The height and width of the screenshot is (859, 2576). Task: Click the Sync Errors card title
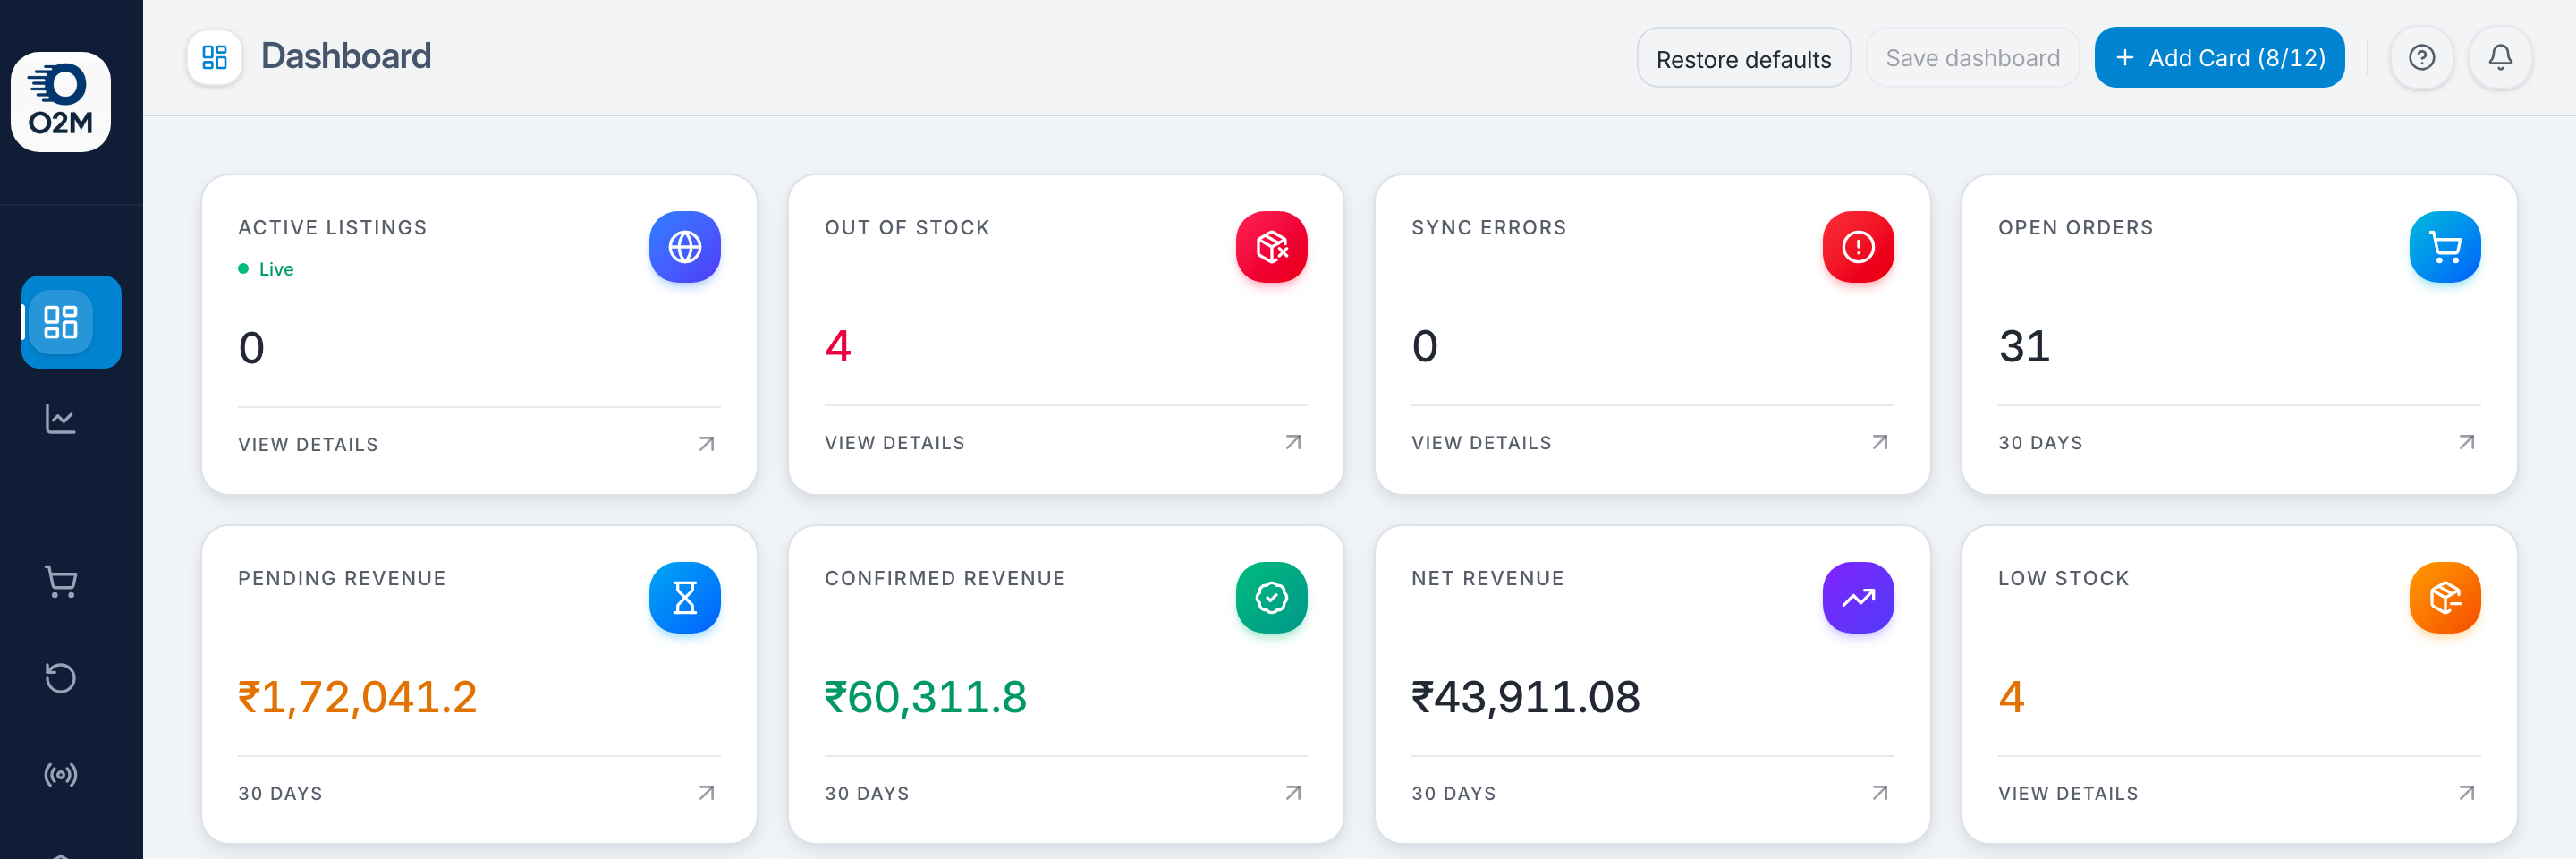[x=1488, y=228]
